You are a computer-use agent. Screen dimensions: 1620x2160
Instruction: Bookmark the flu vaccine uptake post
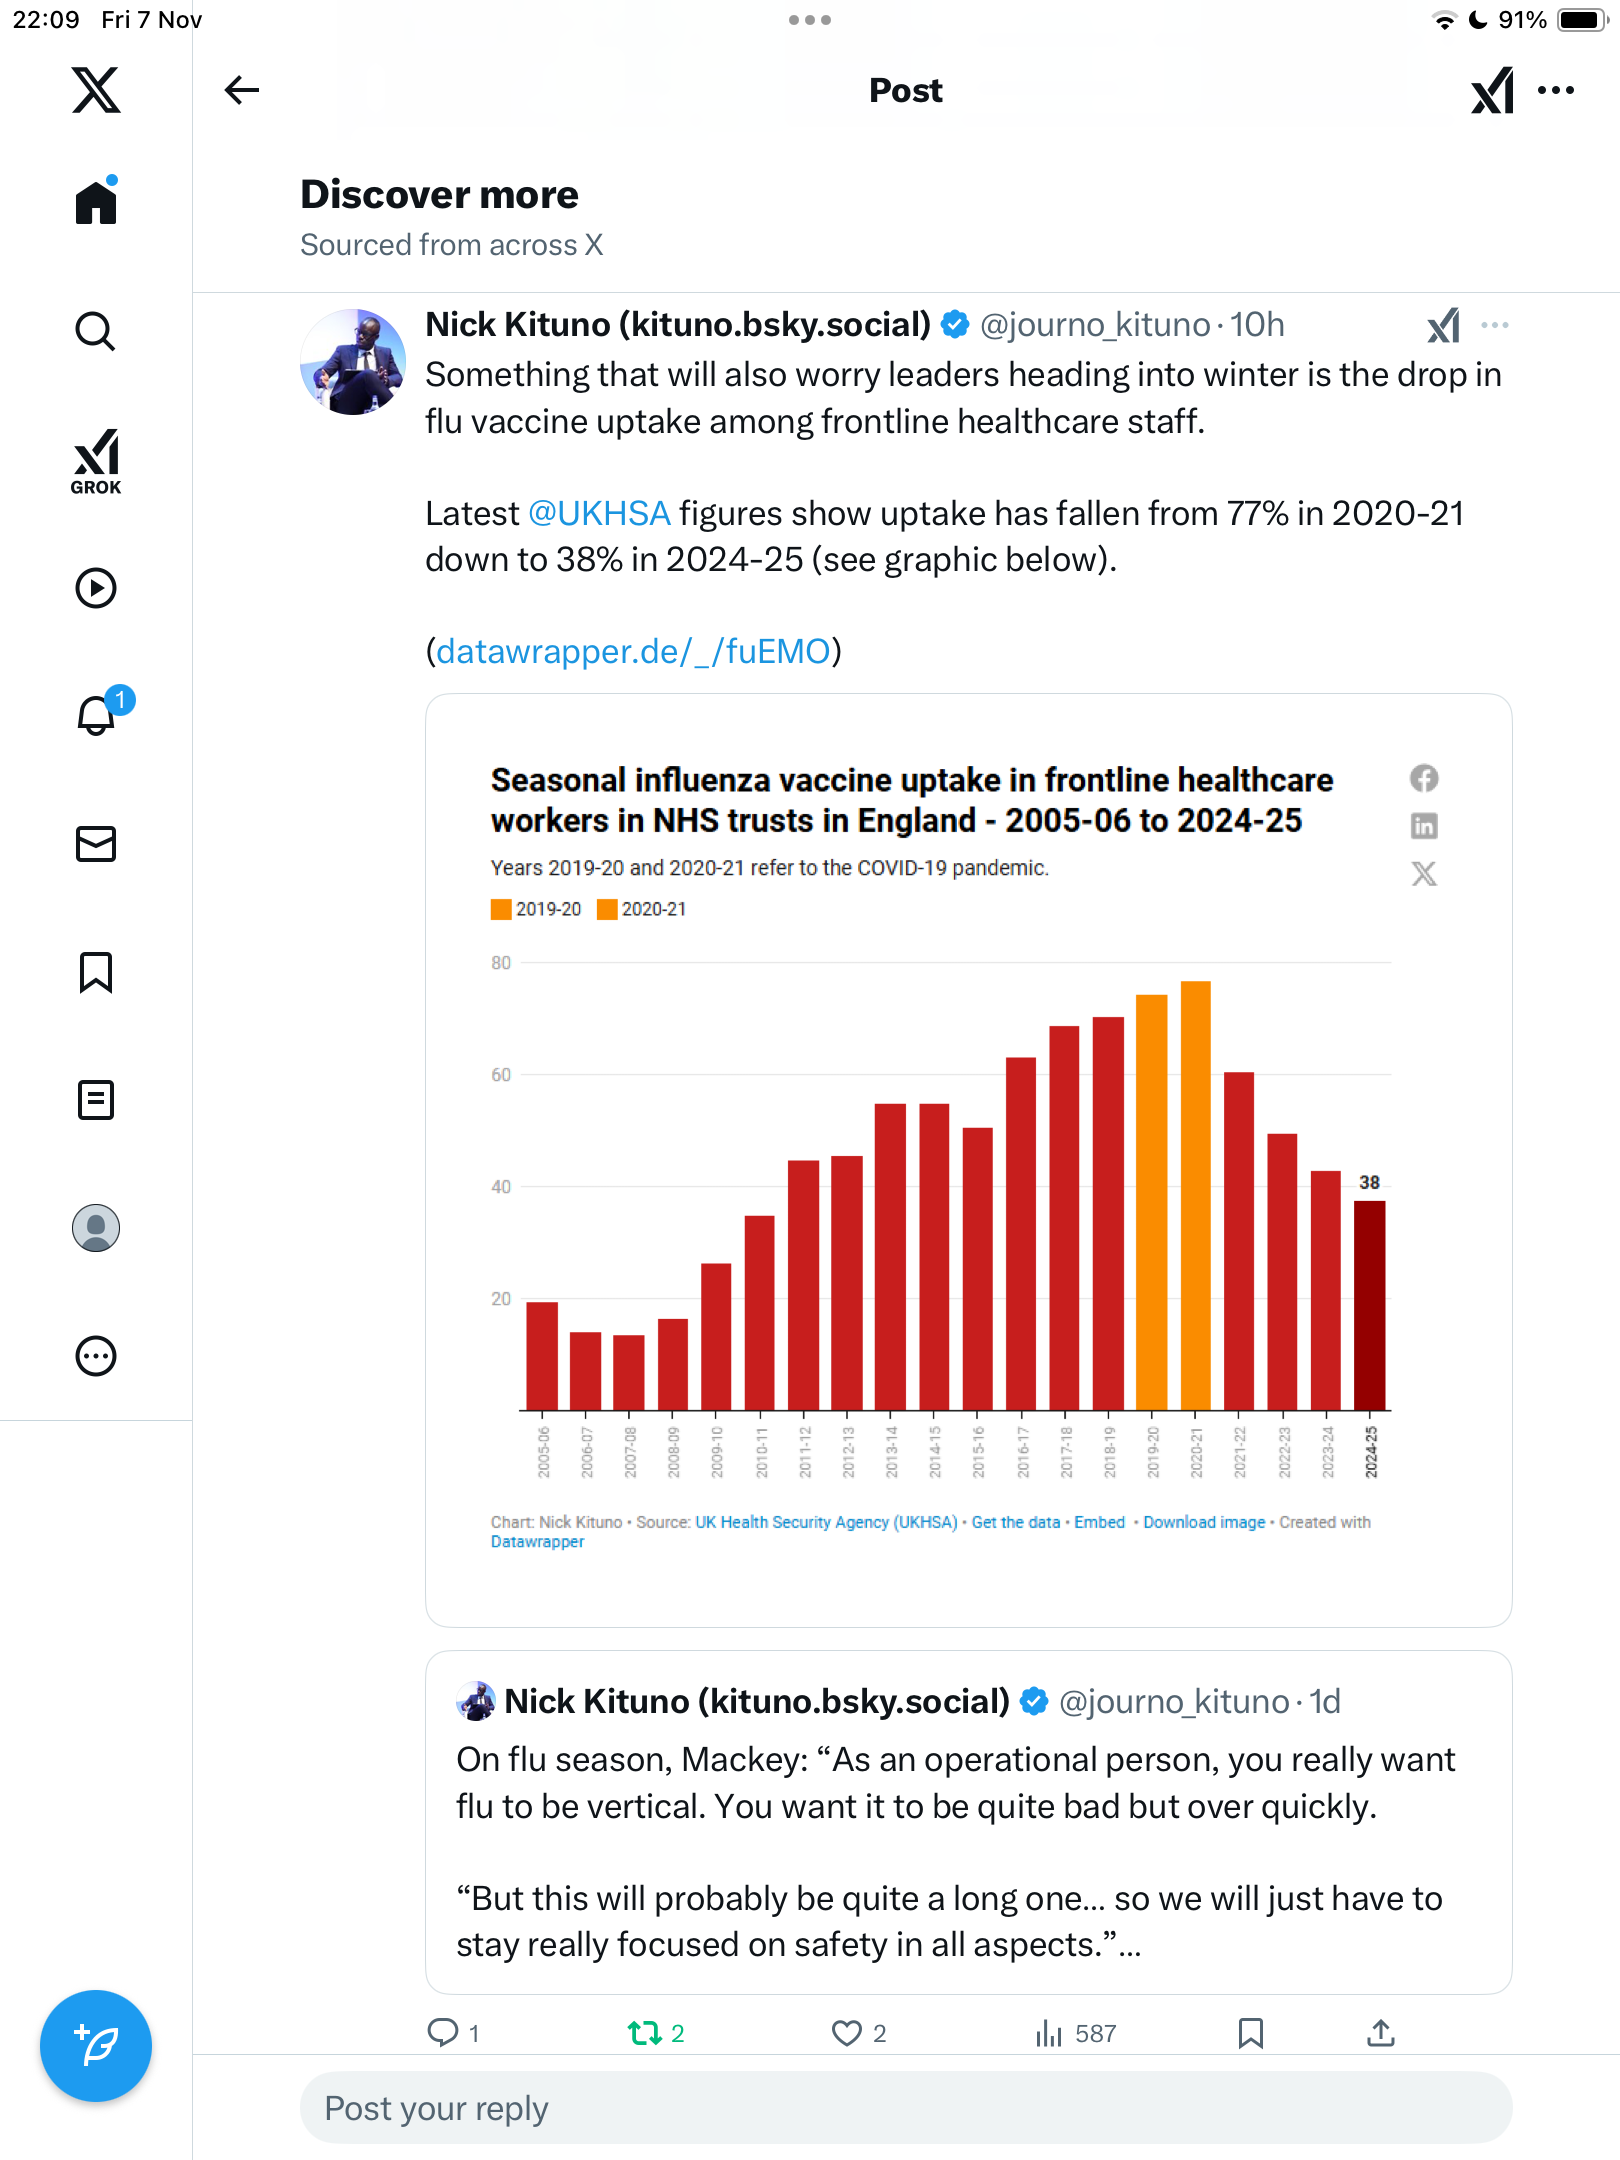click(x=1250, y=2033)
